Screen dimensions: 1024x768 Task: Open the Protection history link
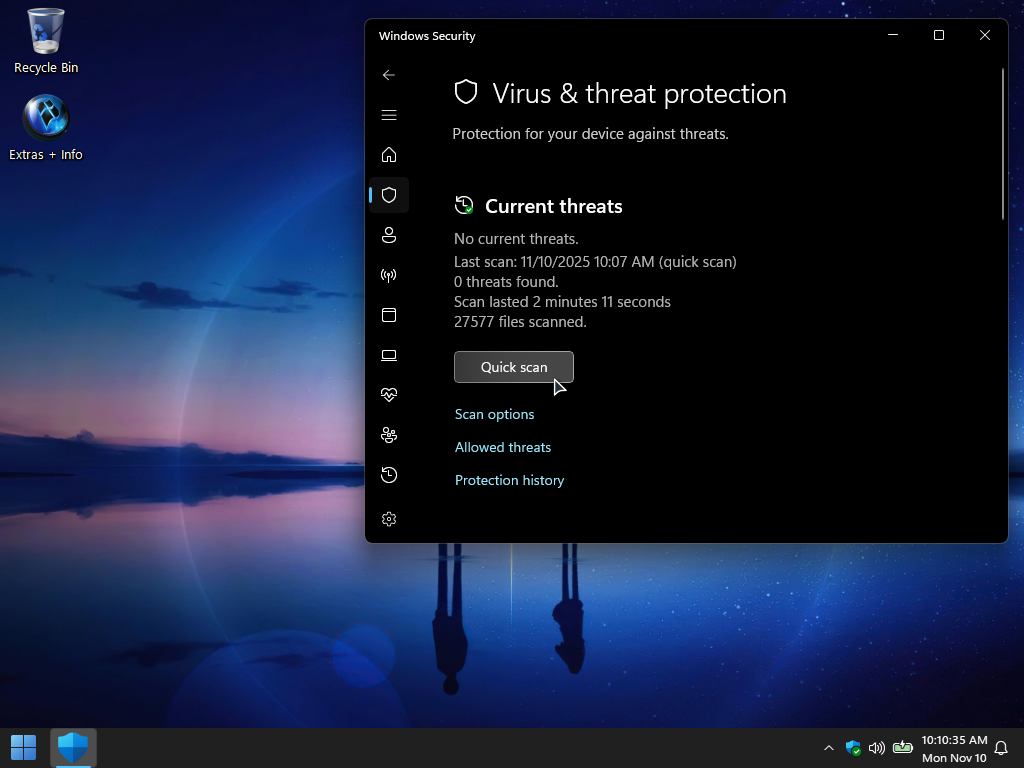point(509,480)
